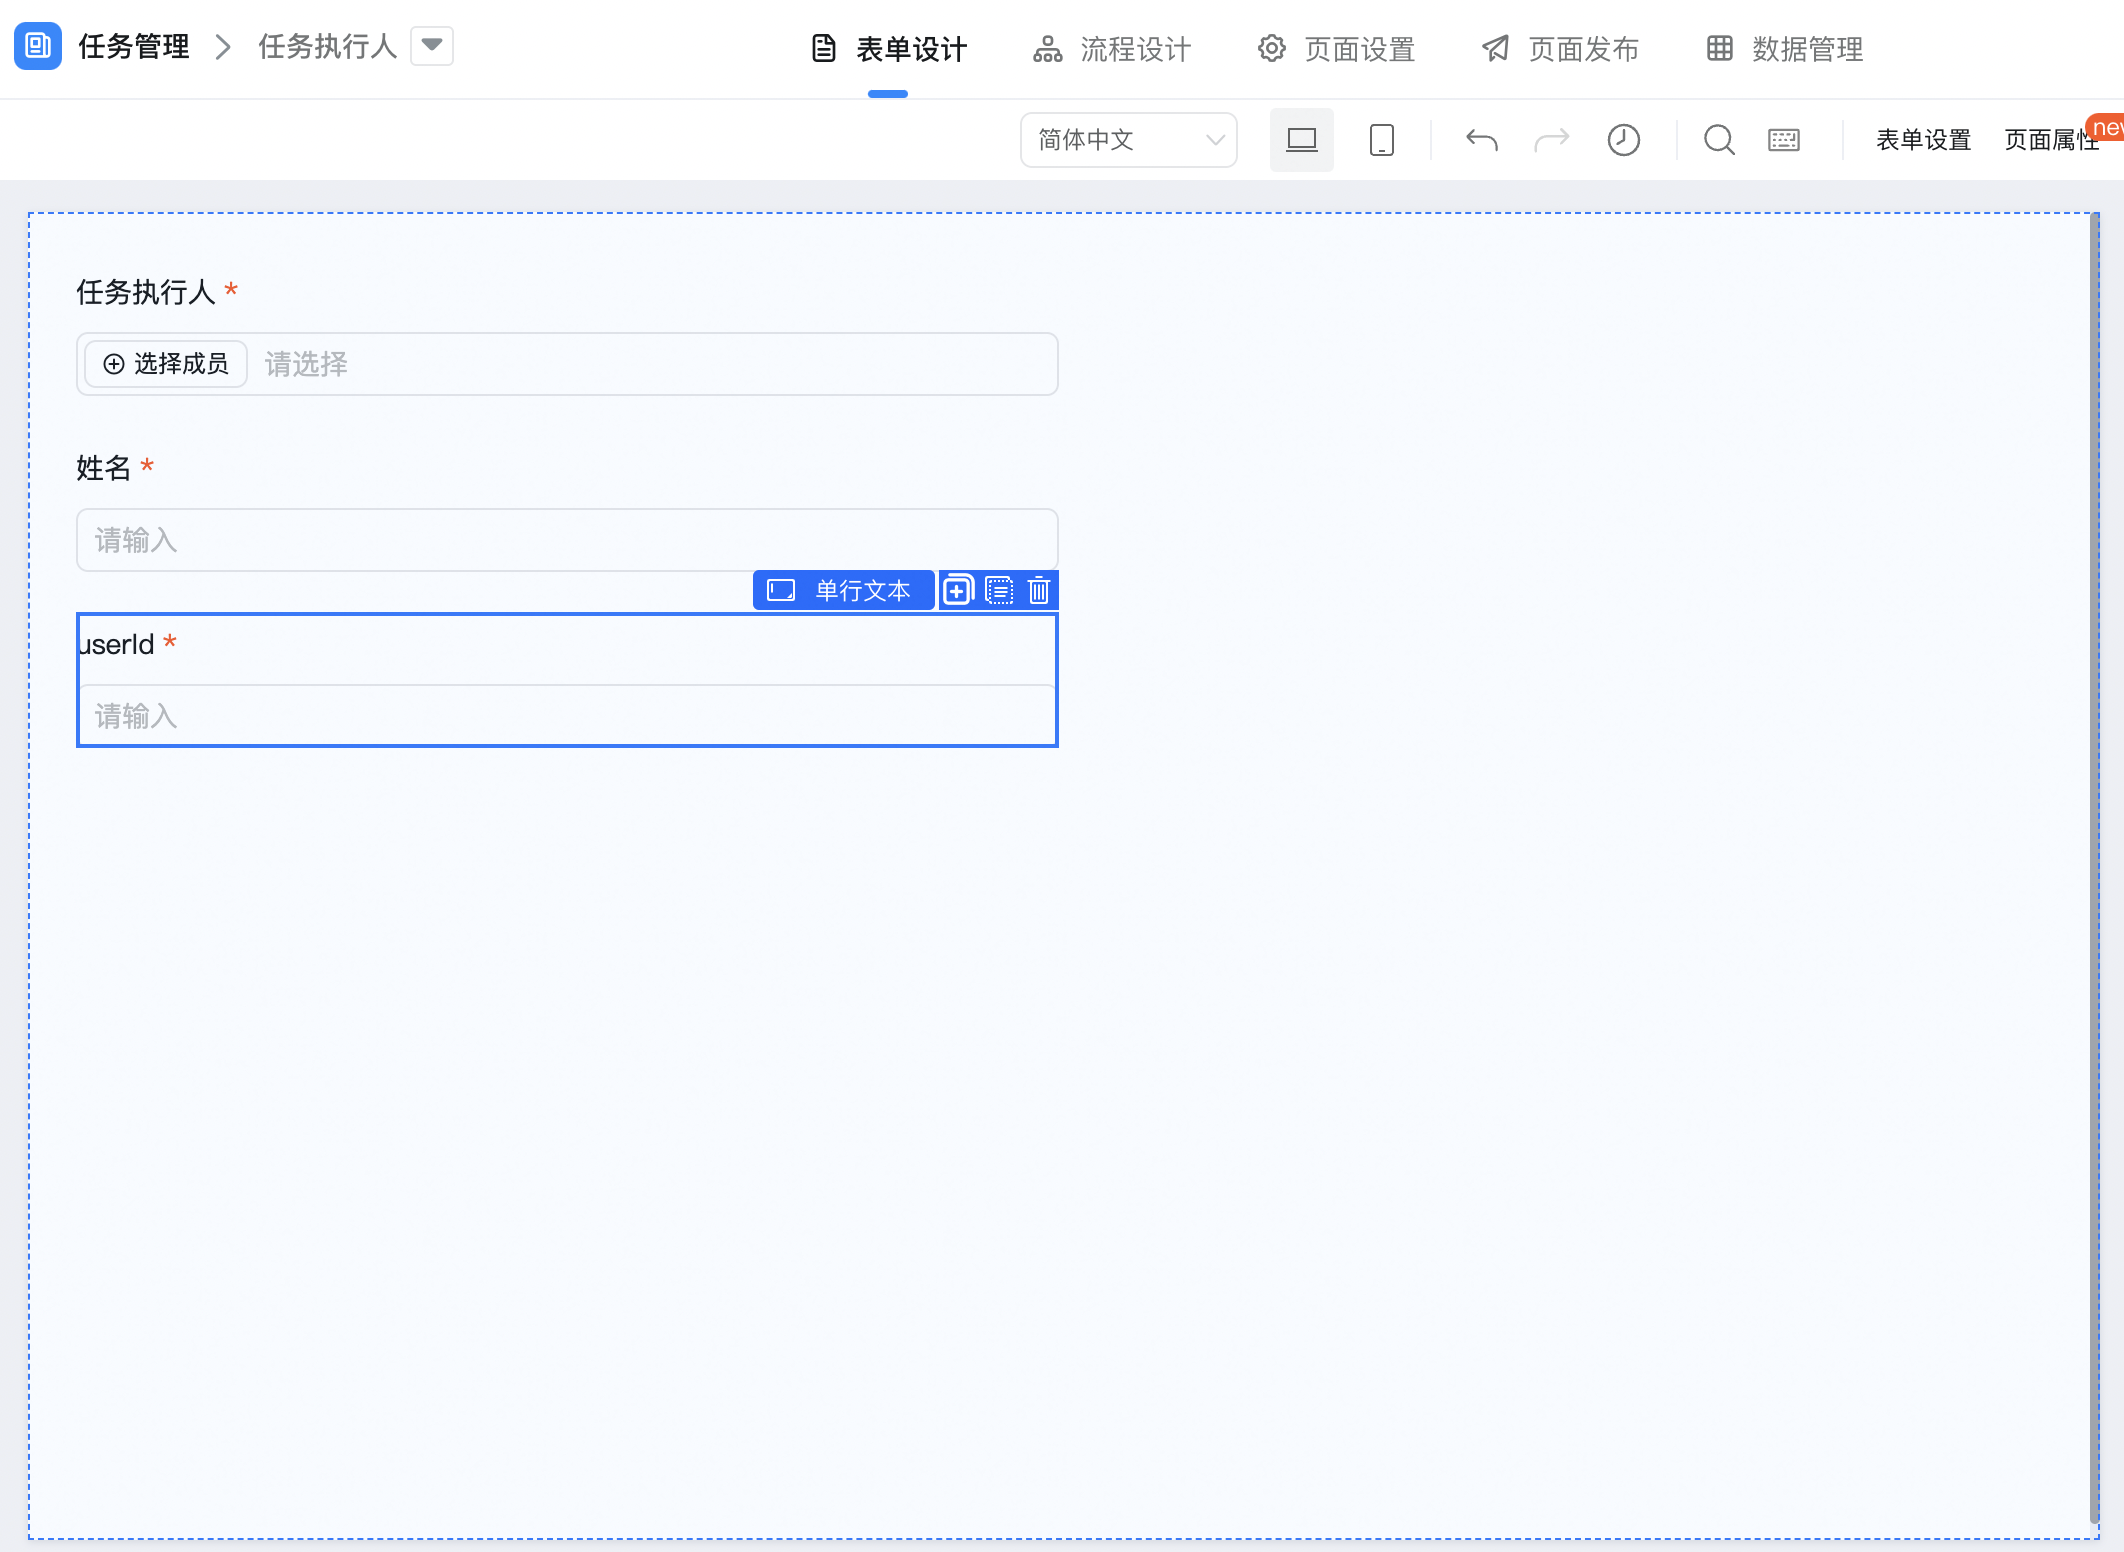This screenshot has width=2124, height=1552.
Task: Select the desktop preview icon
Action: point(1301,140)
